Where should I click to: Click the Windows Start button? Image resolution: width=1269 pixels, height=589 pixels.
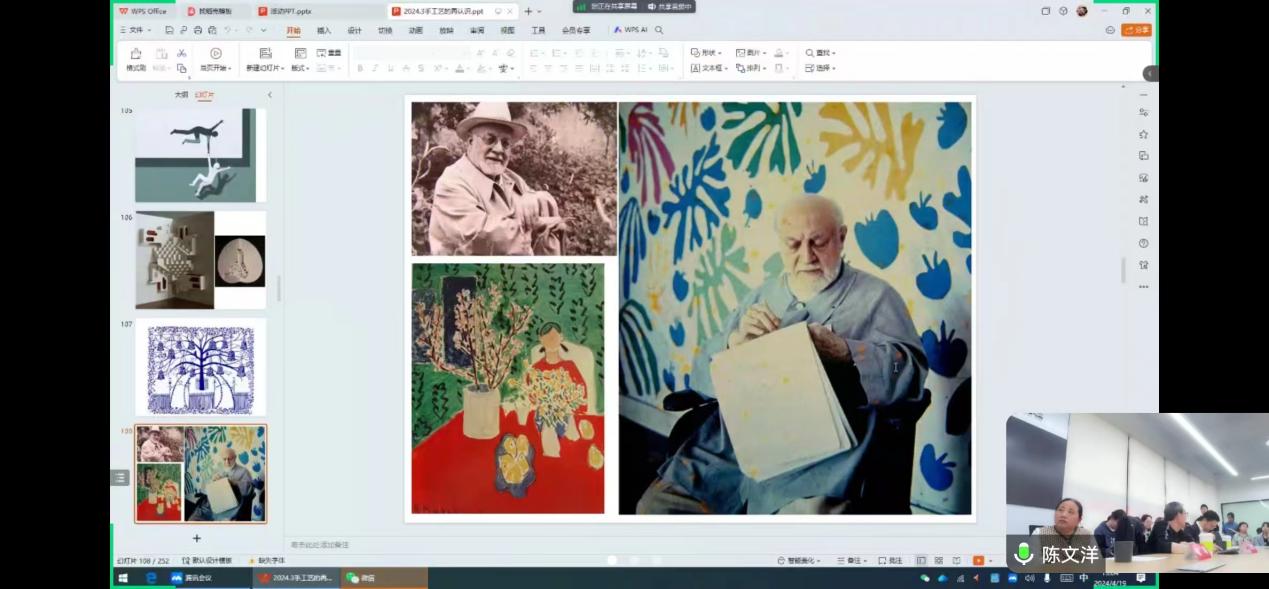pyautogui.click(x=124, y=578)
